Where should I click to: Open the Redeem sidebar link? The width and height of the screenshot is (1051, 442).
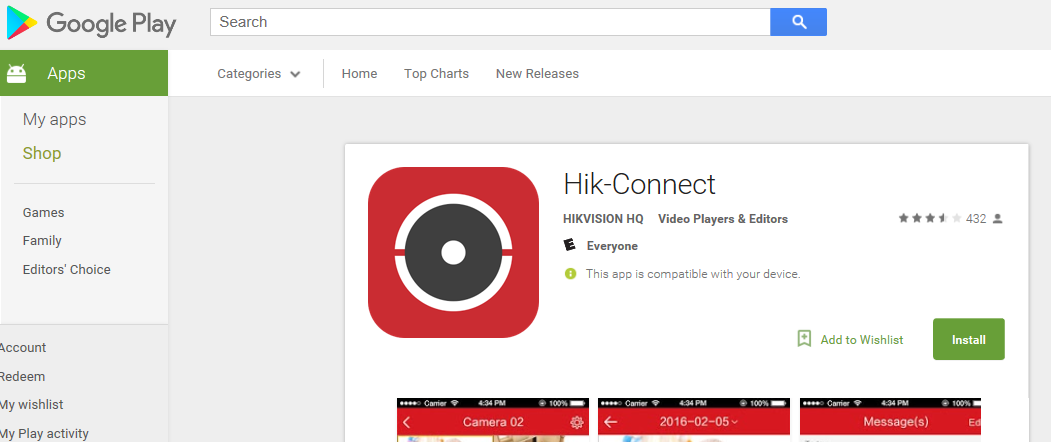[22, 376]
